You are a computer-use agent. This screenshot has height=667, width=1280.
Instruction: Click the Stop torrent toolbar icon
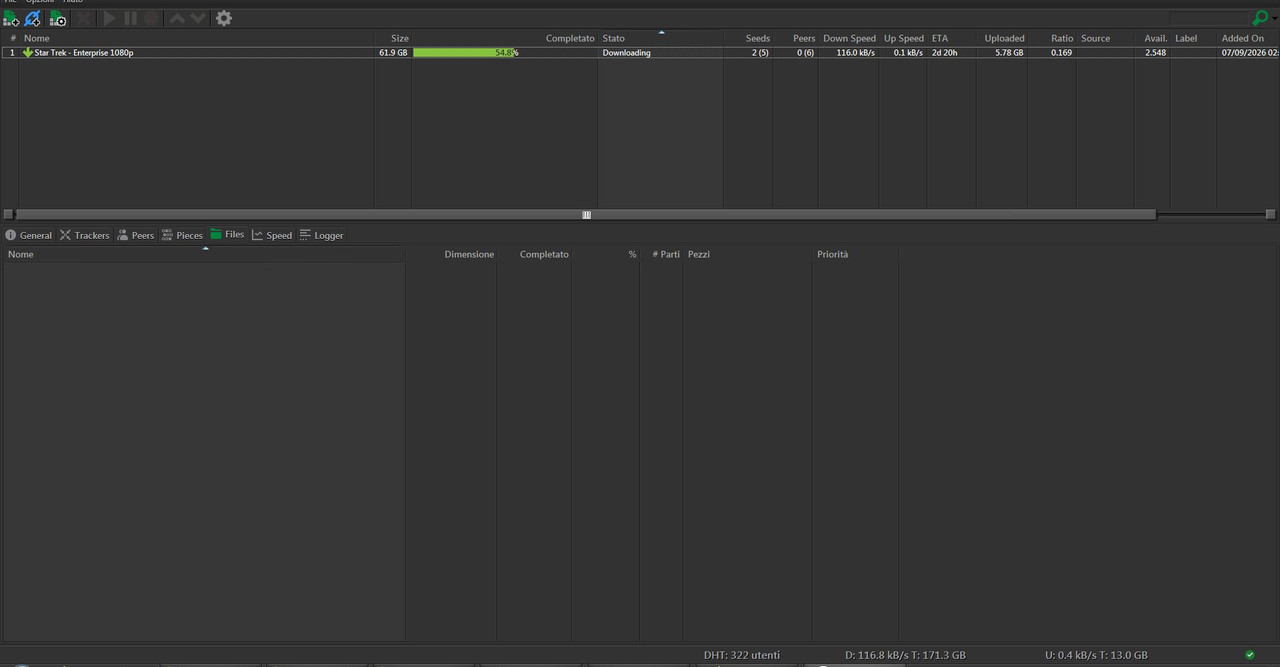point(151,18)
